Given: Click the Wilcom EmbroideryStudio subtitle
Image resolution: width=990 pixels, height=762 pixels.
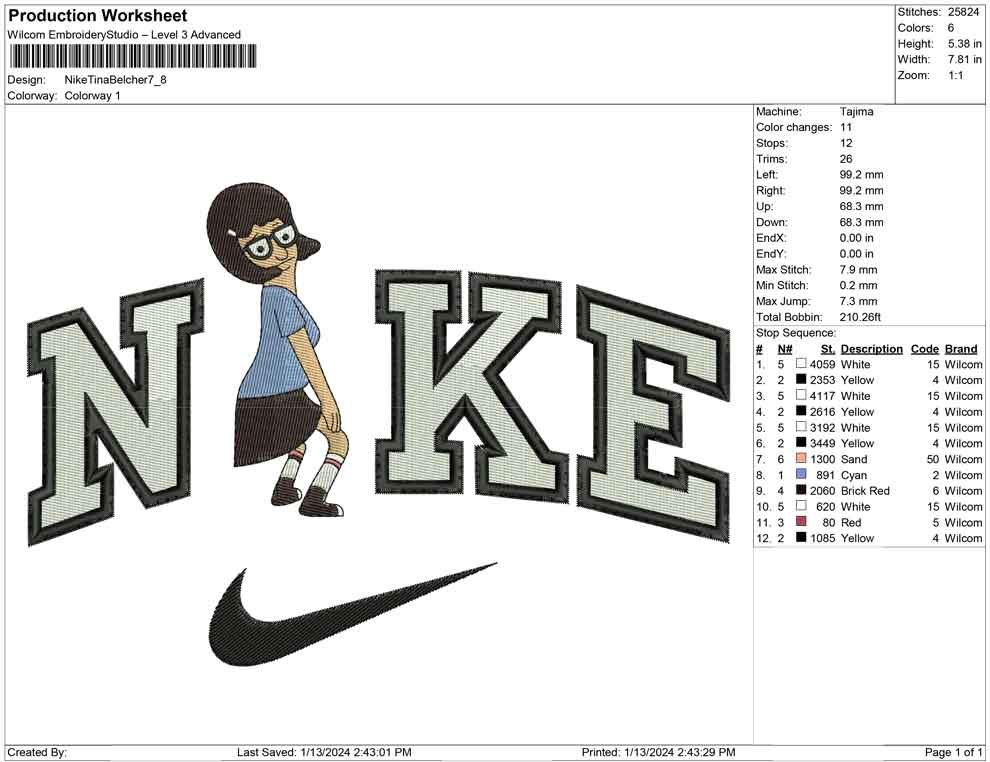Looking at the screenshot, I should click(x=124, y=35).
